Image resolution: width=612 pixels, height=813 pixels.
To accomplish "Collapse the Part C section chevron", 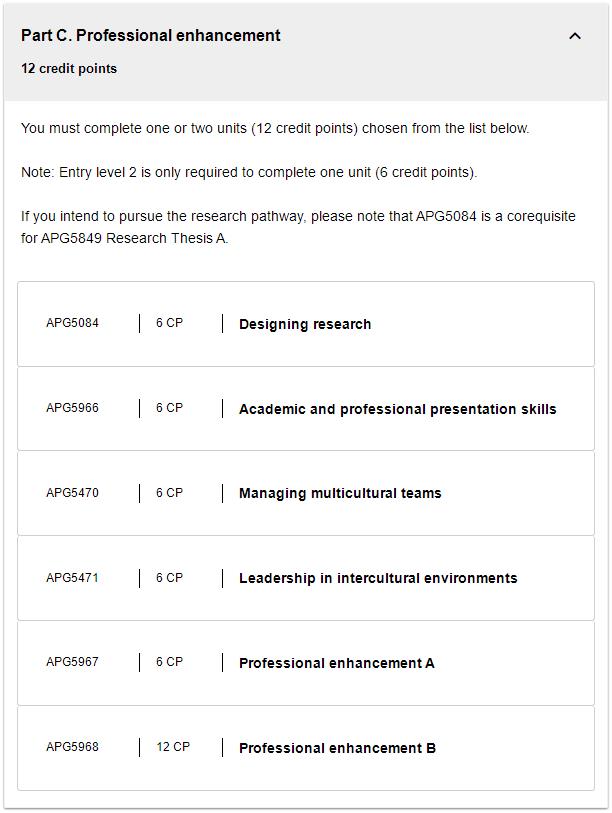I will click(x=575, y=36).
